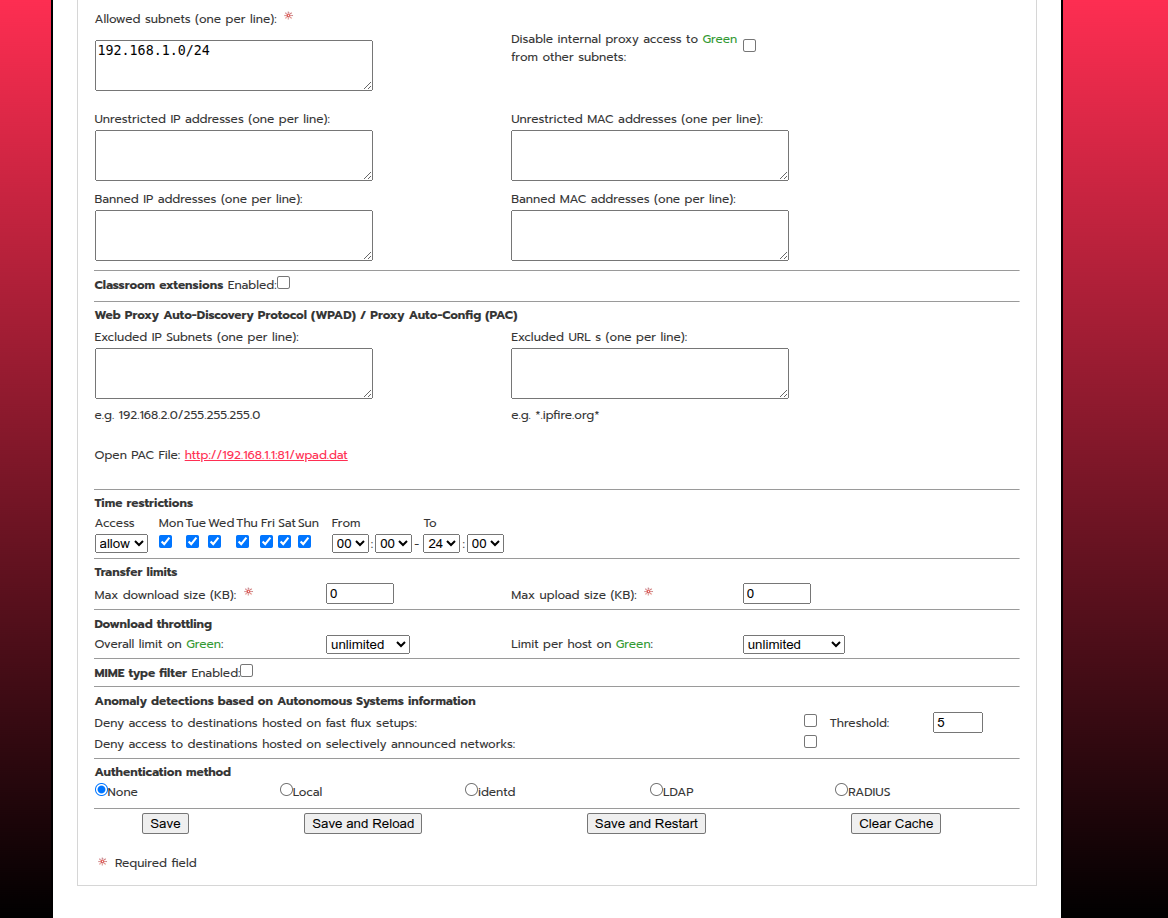This screenshot has width=1168, height=918.
Task: Select RADIUS authentication method
Action: point(841,790)
